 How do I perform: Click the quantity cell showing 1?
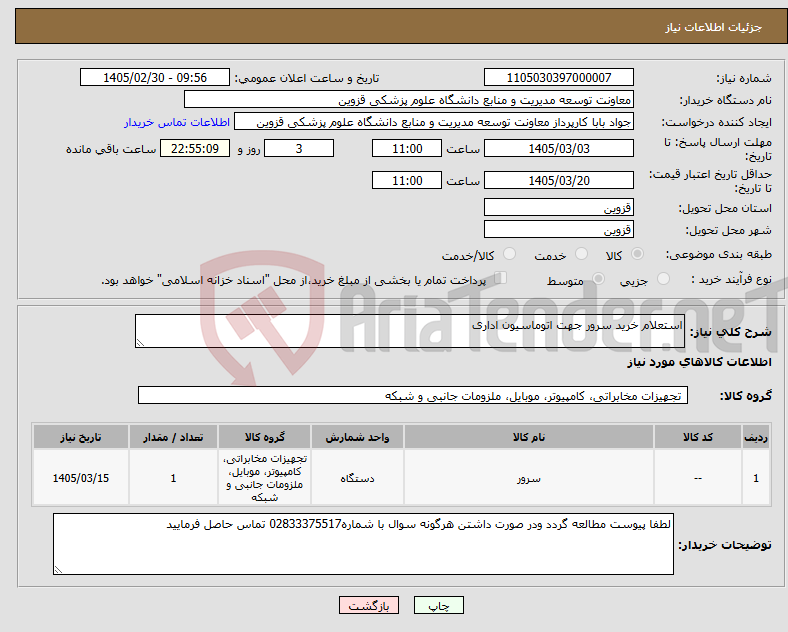173,478
